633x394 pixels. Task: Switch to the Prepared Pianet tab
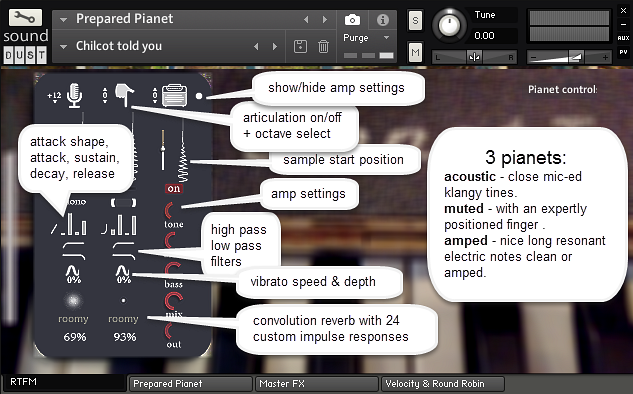click(191, 384)
